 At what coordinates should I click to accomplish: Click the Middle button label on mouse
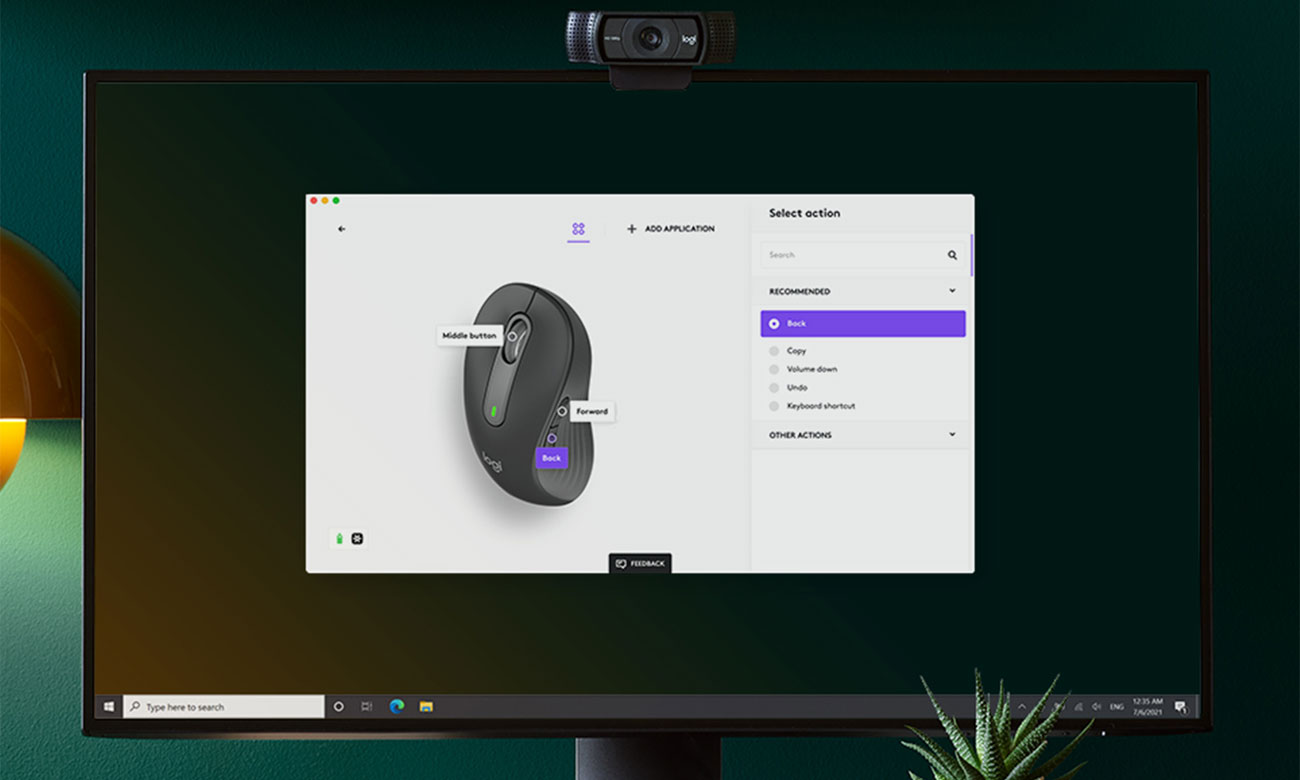[469, 336]
